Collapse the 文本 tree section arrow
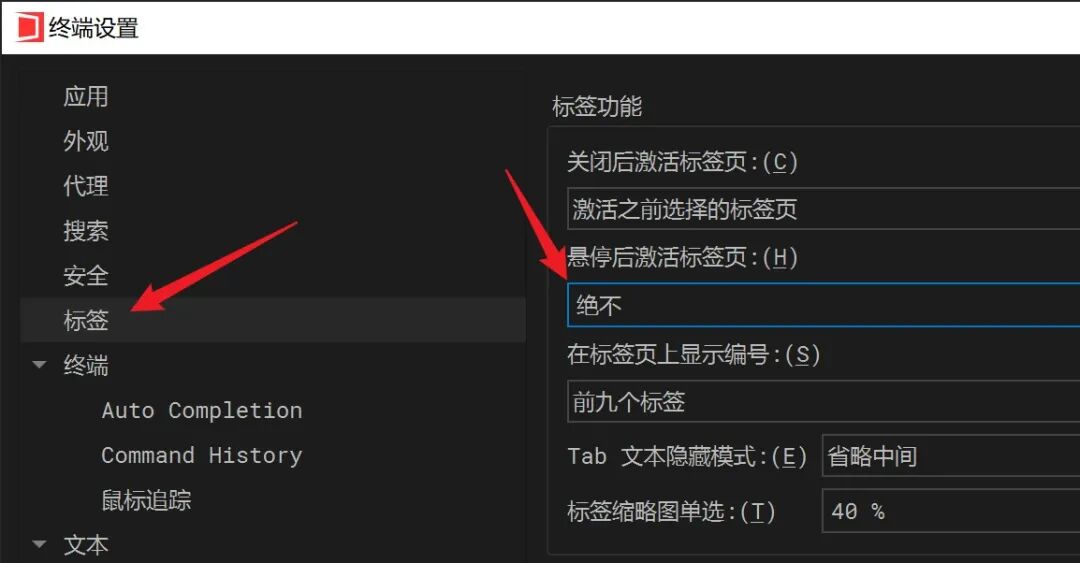This screenshot has height=563, width=1080. [x=40, y=544]
